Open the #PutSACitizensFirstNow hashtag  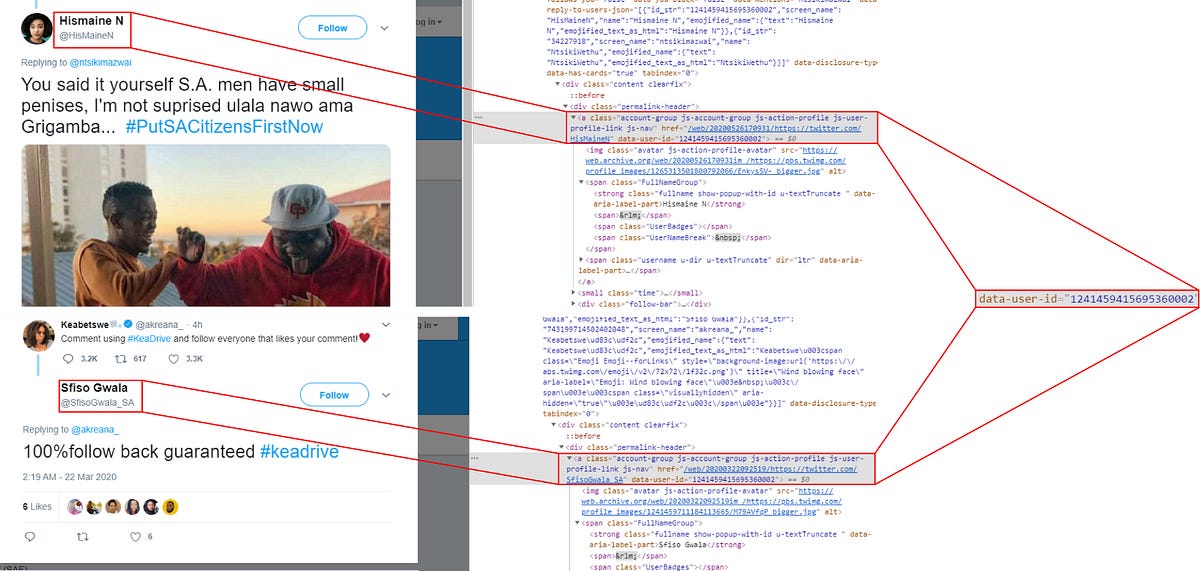pos(225,127)
